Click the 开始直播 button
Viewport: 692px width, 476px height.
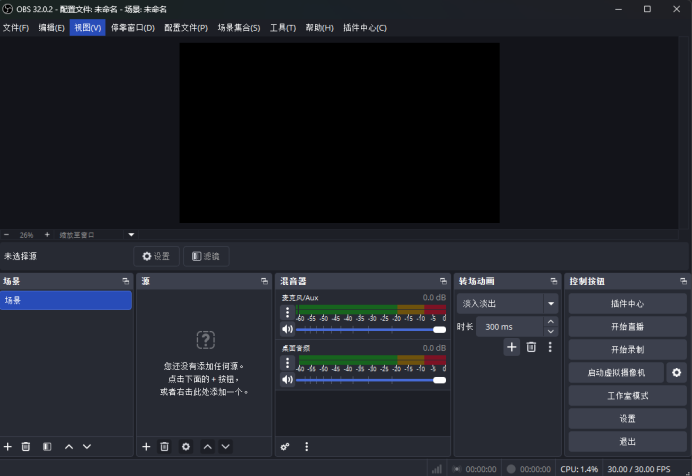[x=627, y=327]
